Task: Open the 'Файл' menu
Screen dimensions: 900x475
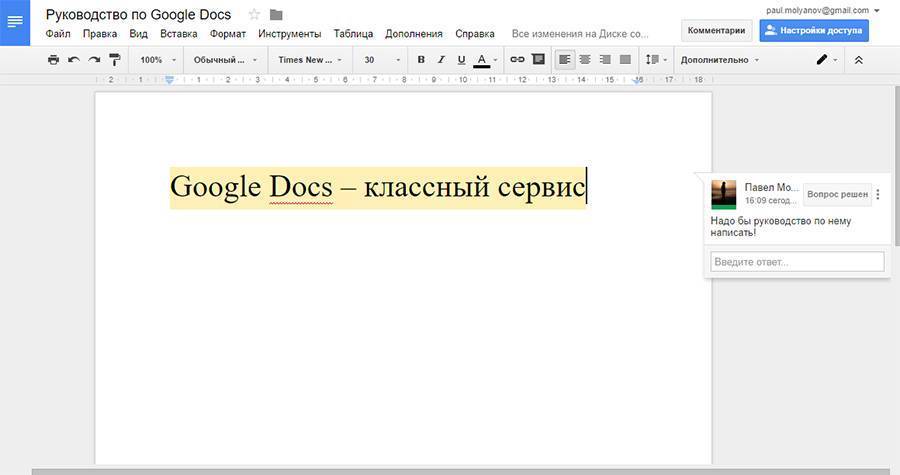Action: pos(58,34)
